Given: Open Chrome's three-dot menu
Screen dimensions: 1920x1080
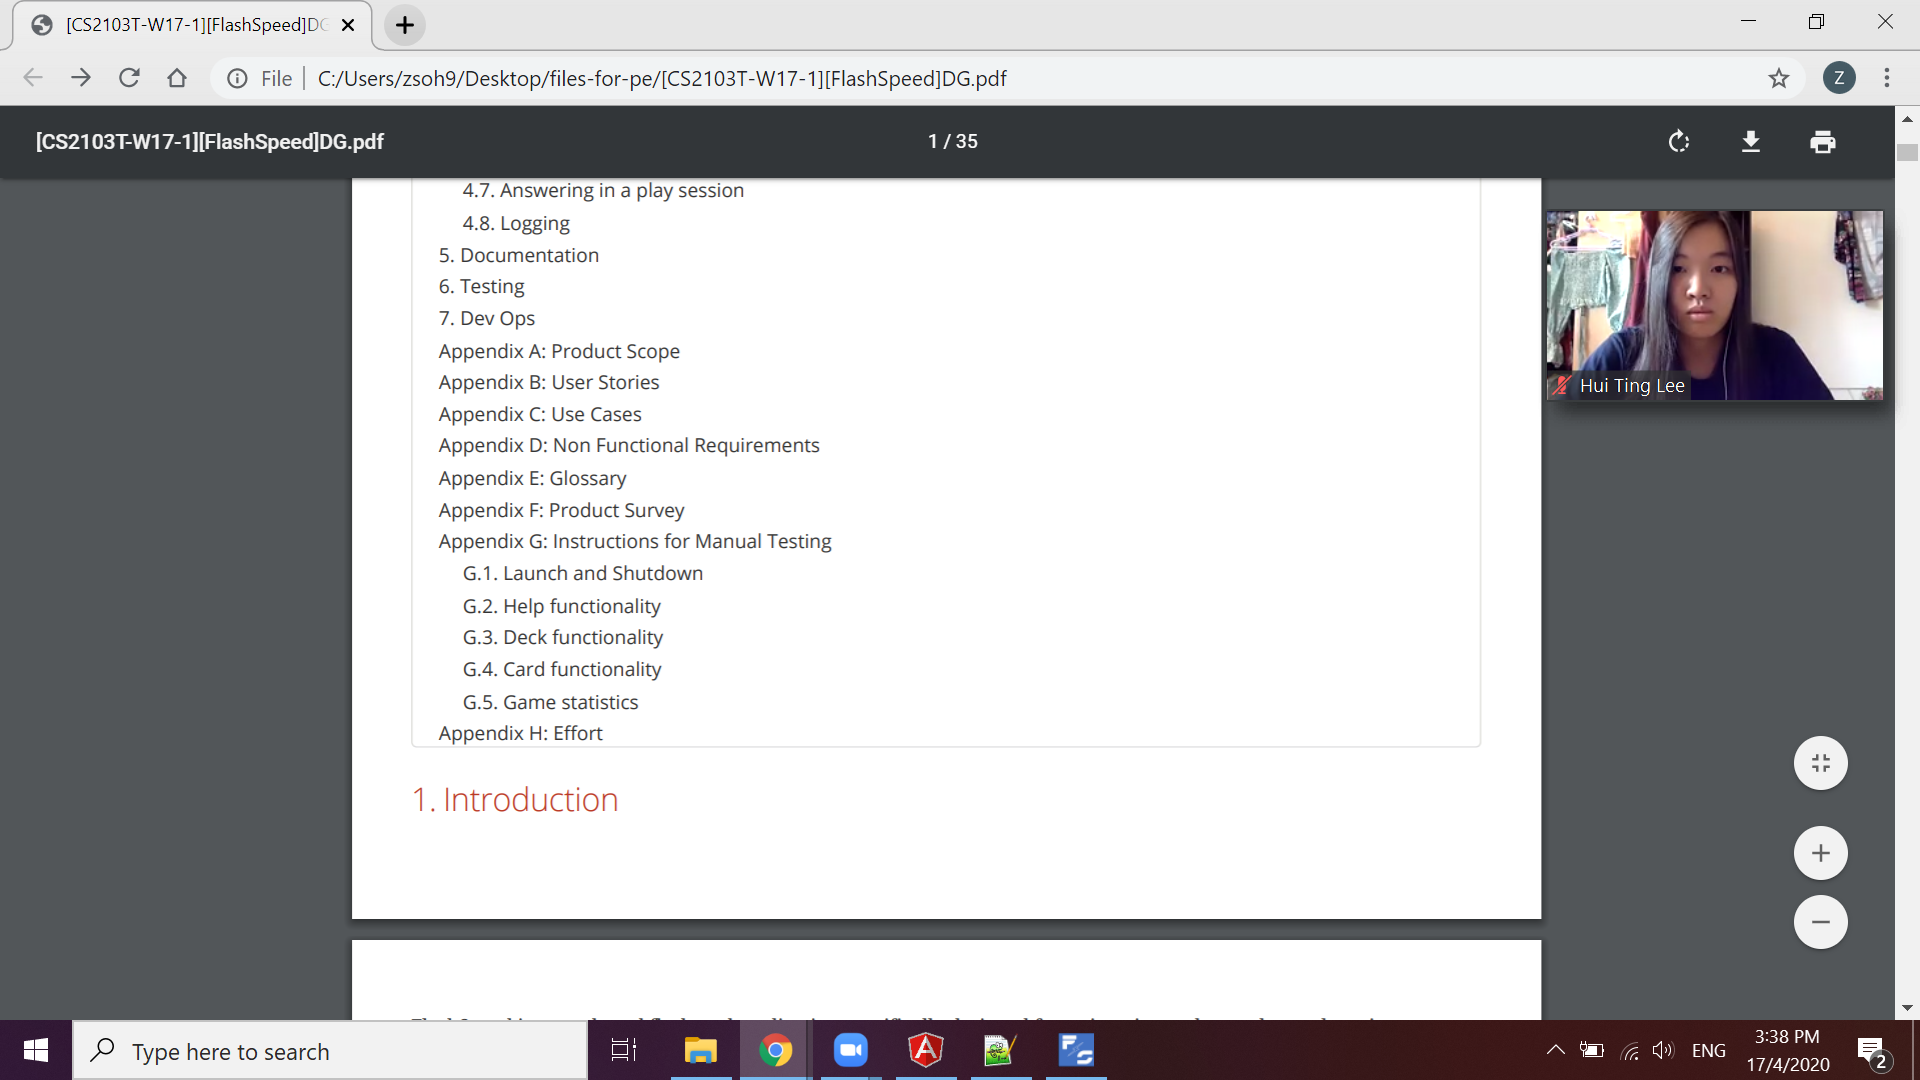Looking at the screenshot, I should [x=1887, y=78].
